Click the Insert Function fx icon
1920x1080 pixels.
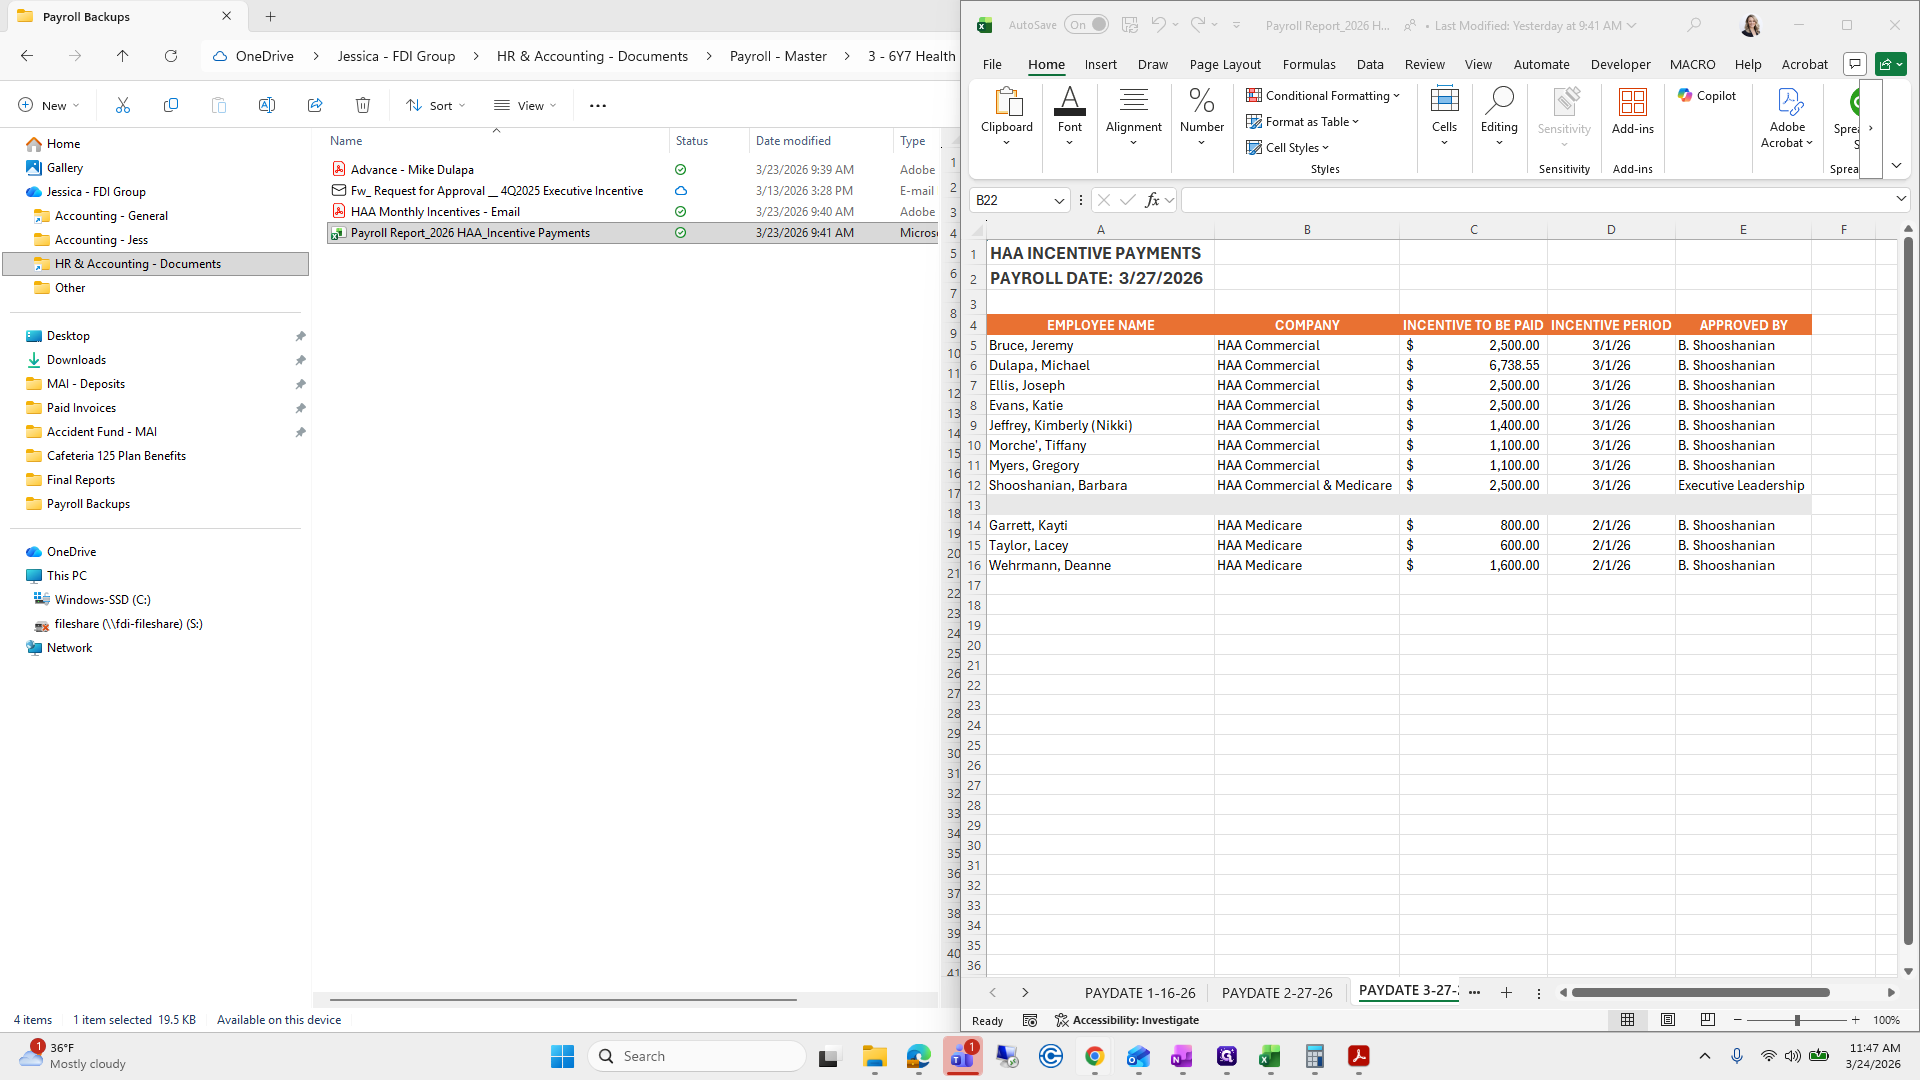pos(1152,200)
